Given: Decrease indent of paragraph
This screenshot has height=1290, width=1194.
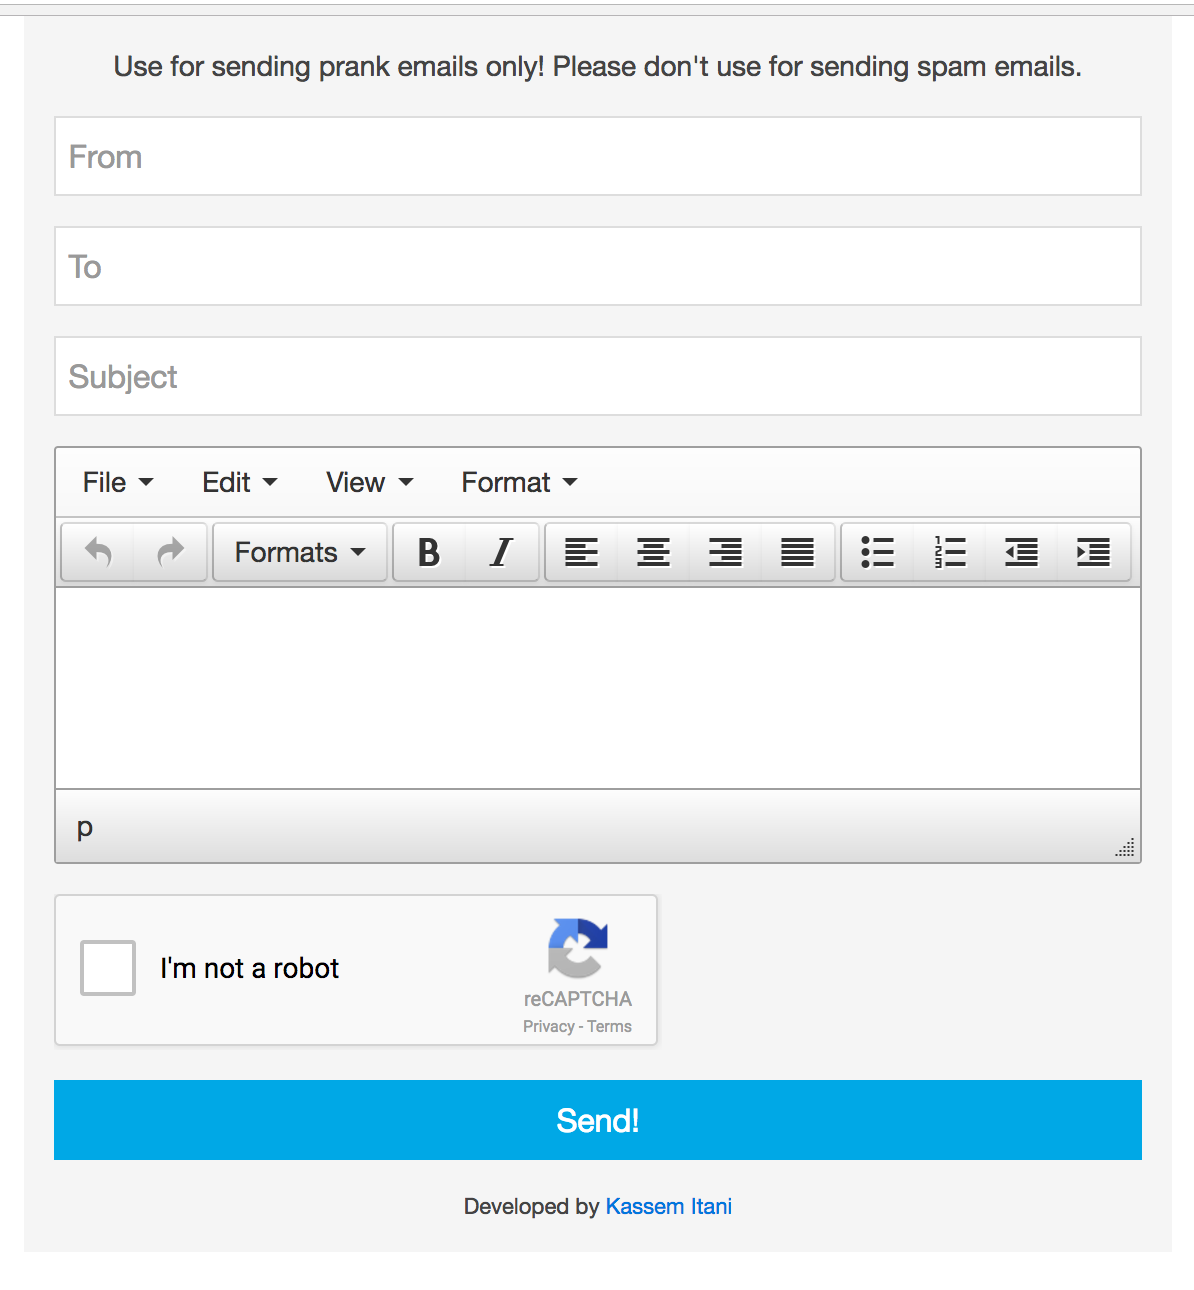Looking at the screenshot, I should click(x=1021, y=552).
